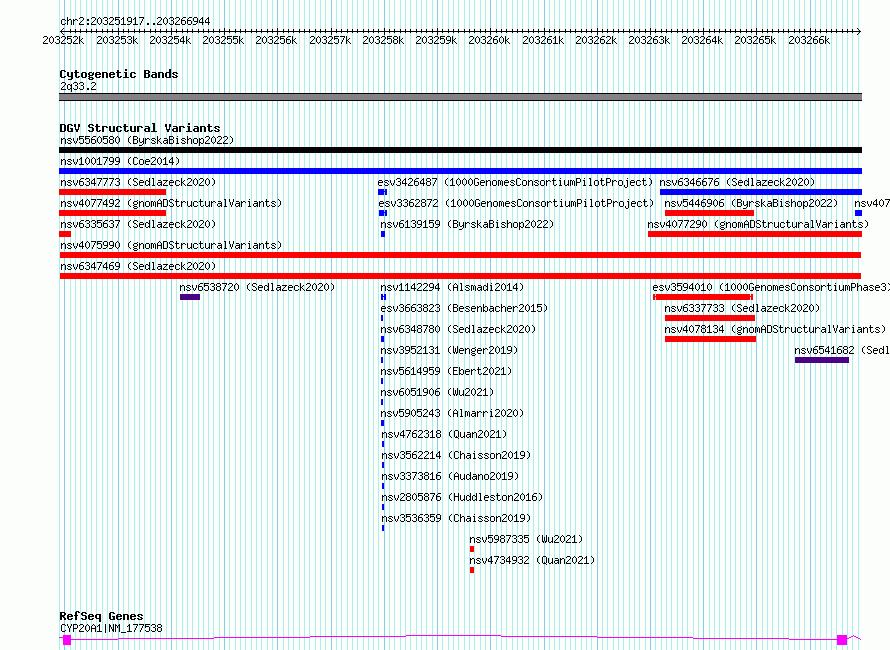Click the 203263k ruler tick label
Viewport: 890px width, 650px height.
[649, 40]
